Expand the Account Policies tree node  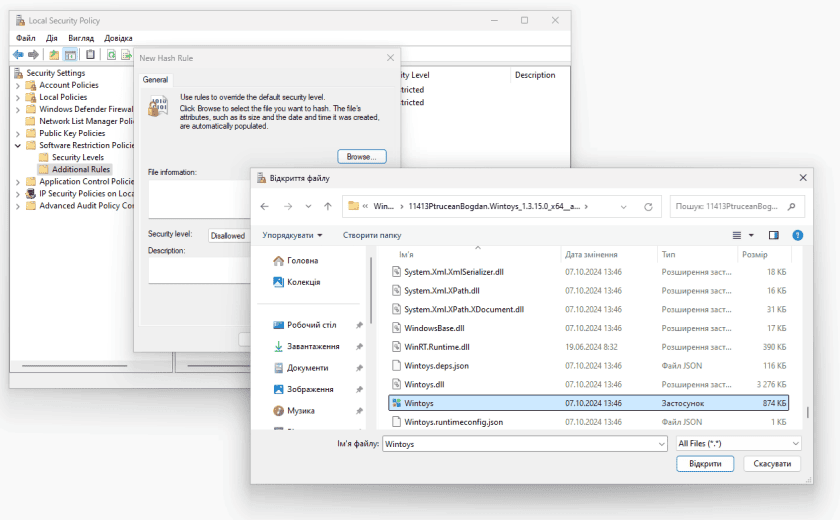(18, 85)
